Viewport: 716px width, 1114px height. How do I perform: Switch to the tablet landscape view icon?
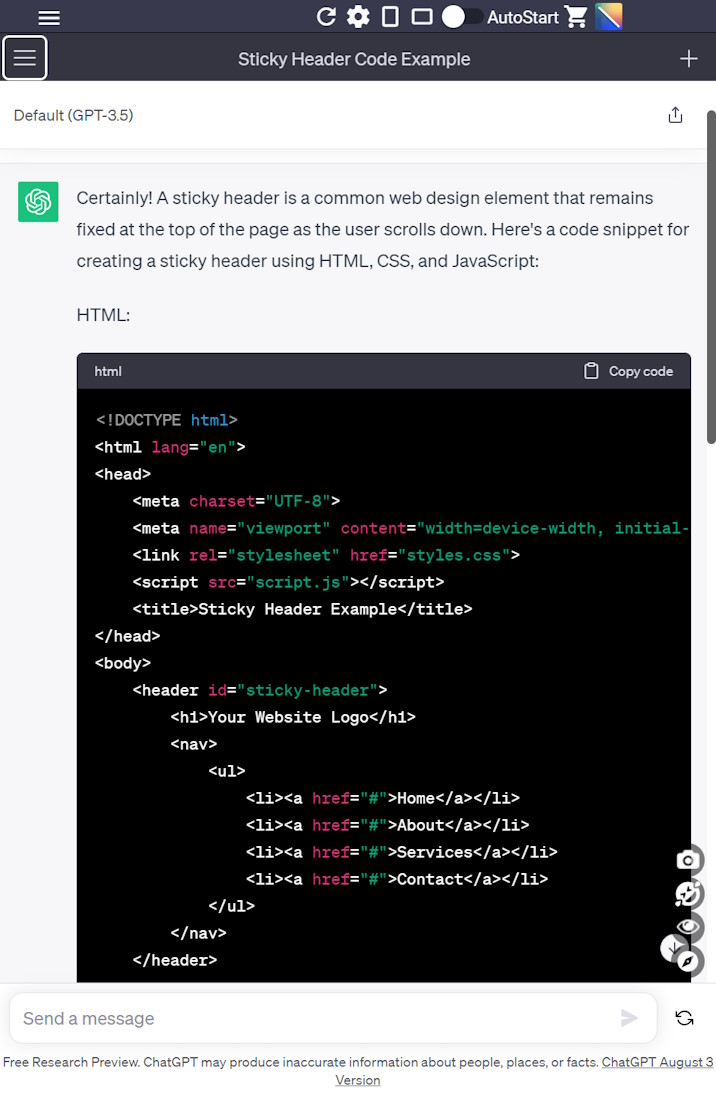(422, 16)
